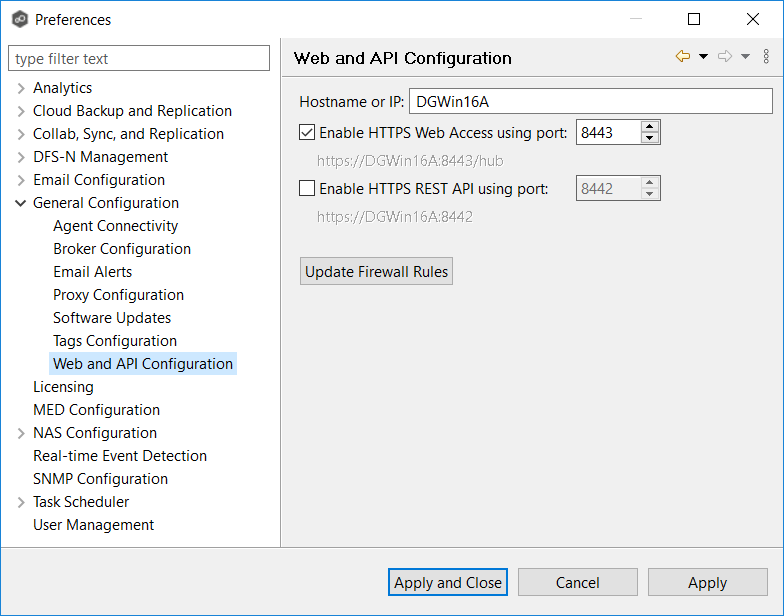The height and width of the screenshot is (616, 784).
Task: Open the view menu three-dots icon
Action: point(767,57)
